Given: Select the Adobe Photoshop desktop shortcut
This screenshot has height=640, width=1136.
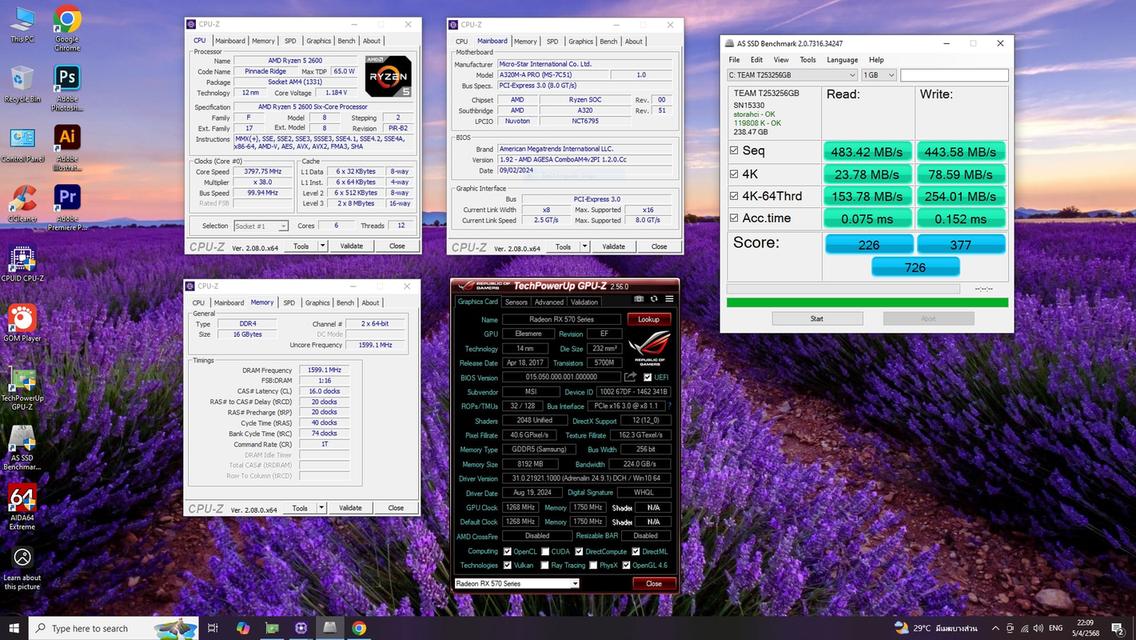Looking at the screenshot, I should [67, 88].
